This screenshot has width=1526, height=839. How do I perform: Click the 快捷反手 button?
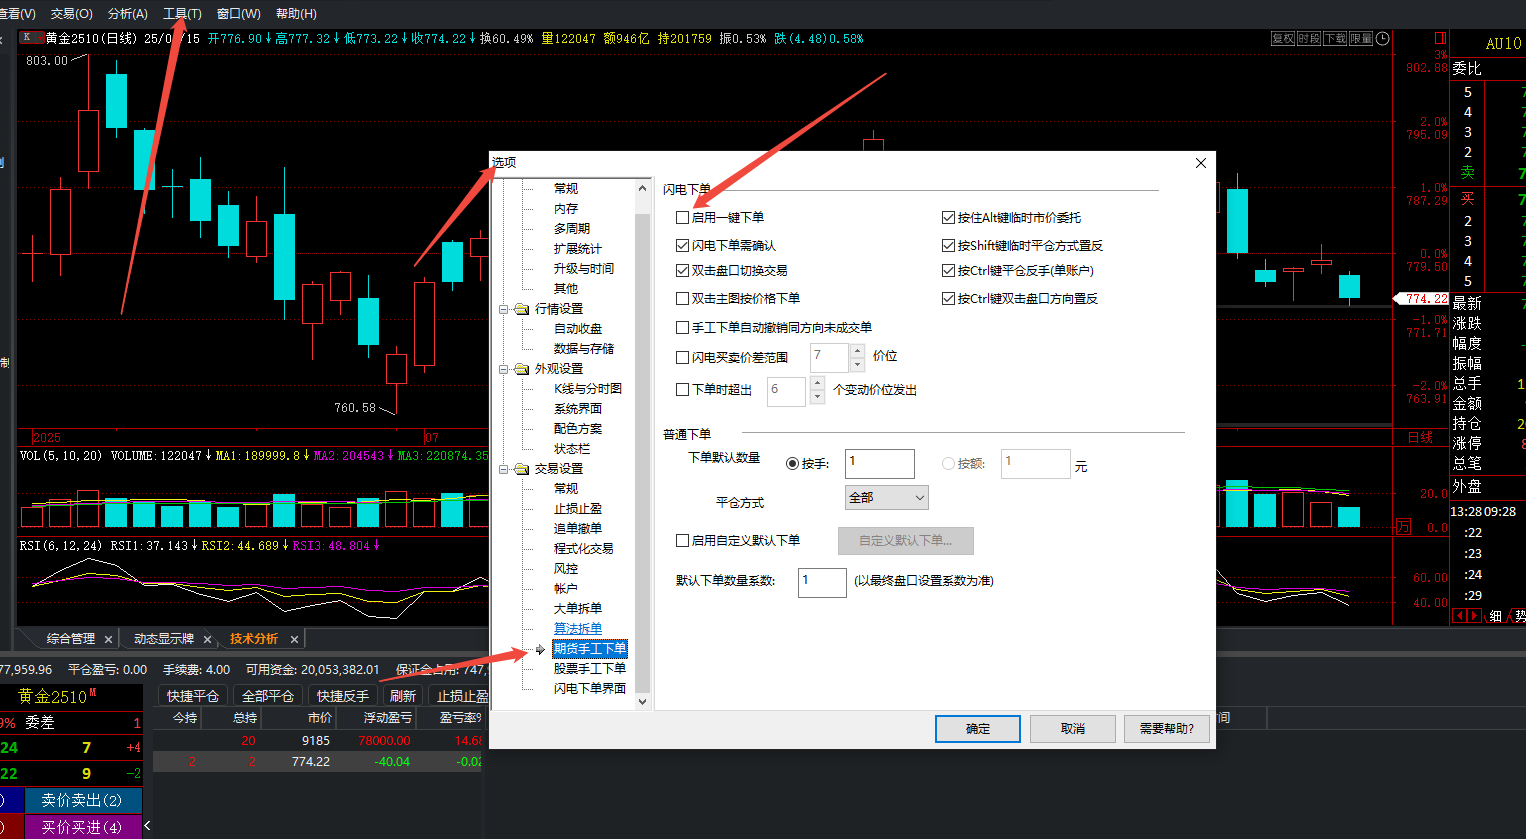(343, 696)
